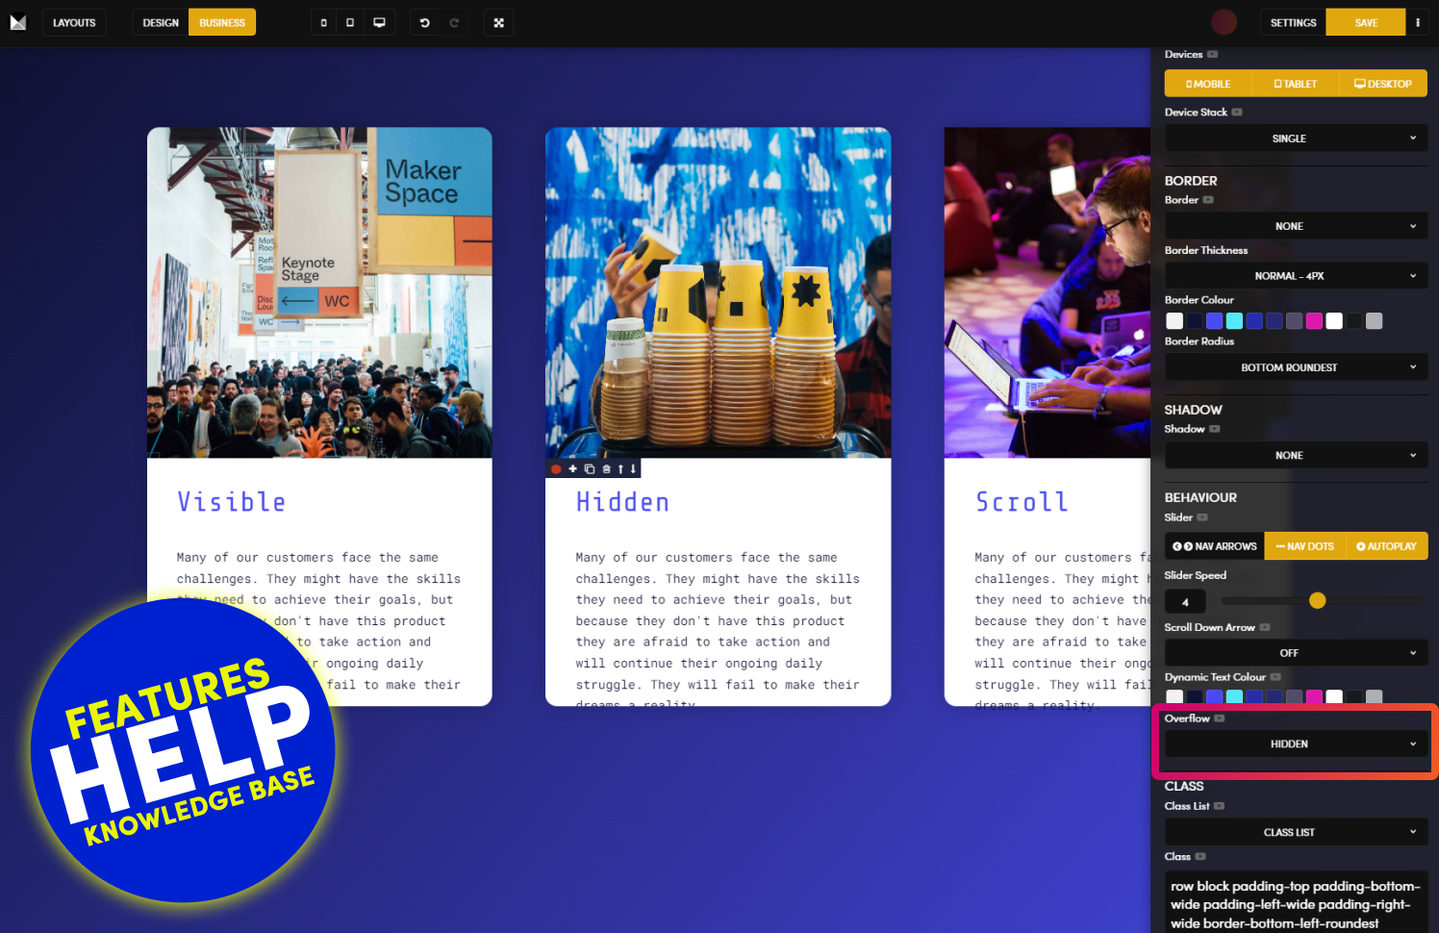Click the plus icon on Hidden block toolbar
This screenshot has height=933, width=1439.
(x=573, y=469)
